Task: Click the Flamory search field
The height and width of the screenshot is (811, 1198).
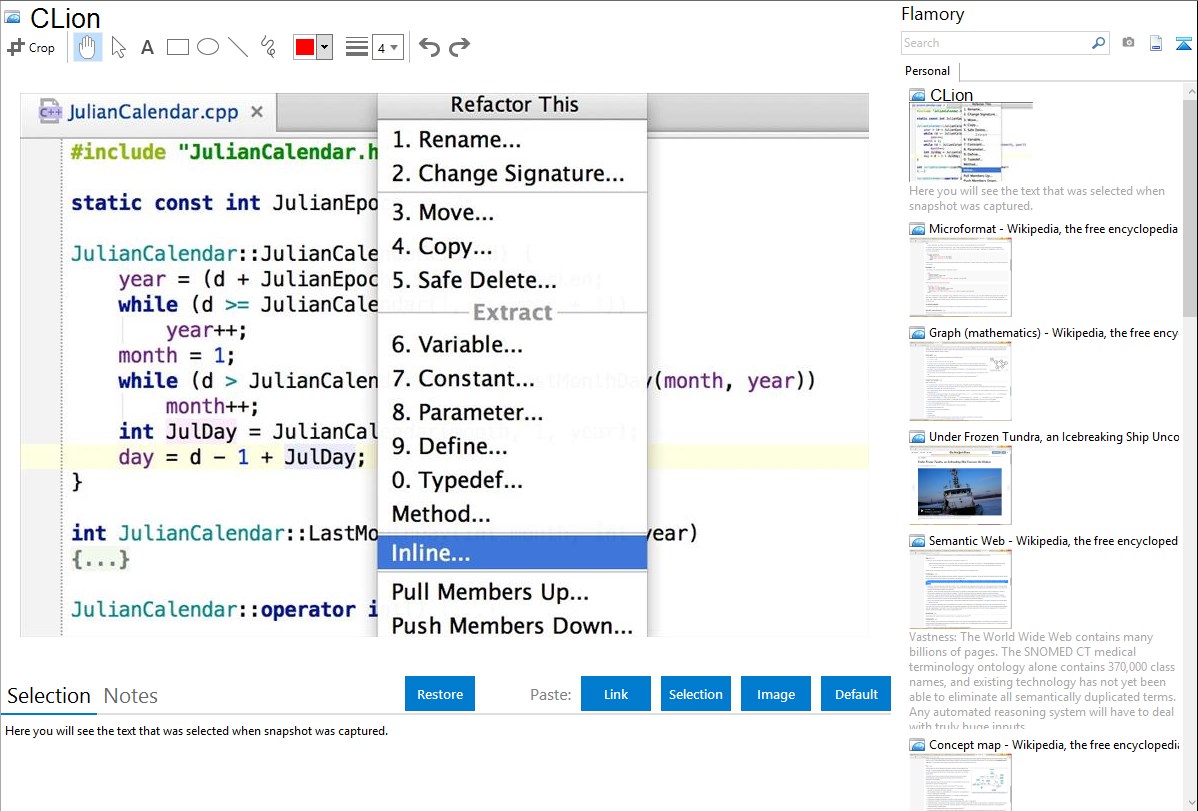Action: pyautogui.click(x=996, y=43)
